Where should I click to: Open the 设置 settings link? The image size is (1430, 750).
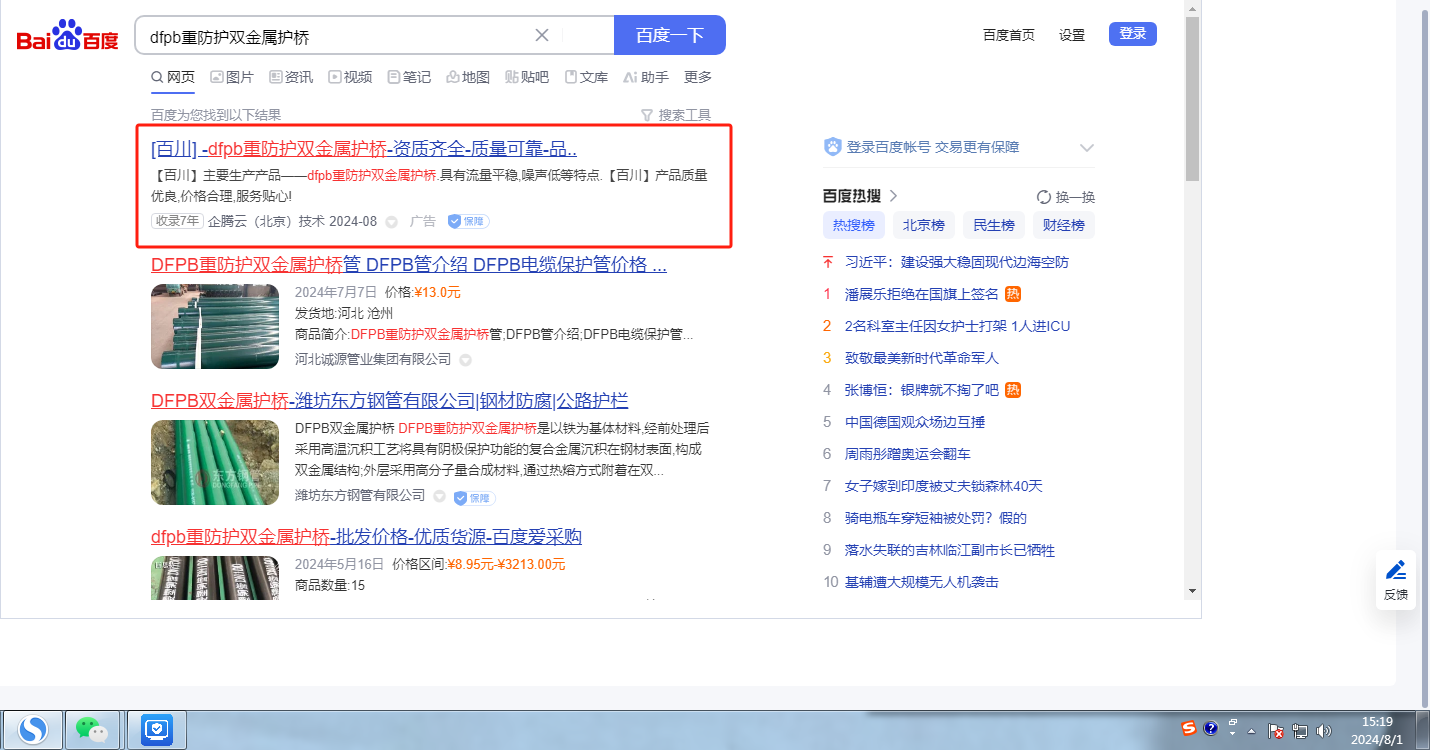pyautogui.click(x=1072, y=35)
